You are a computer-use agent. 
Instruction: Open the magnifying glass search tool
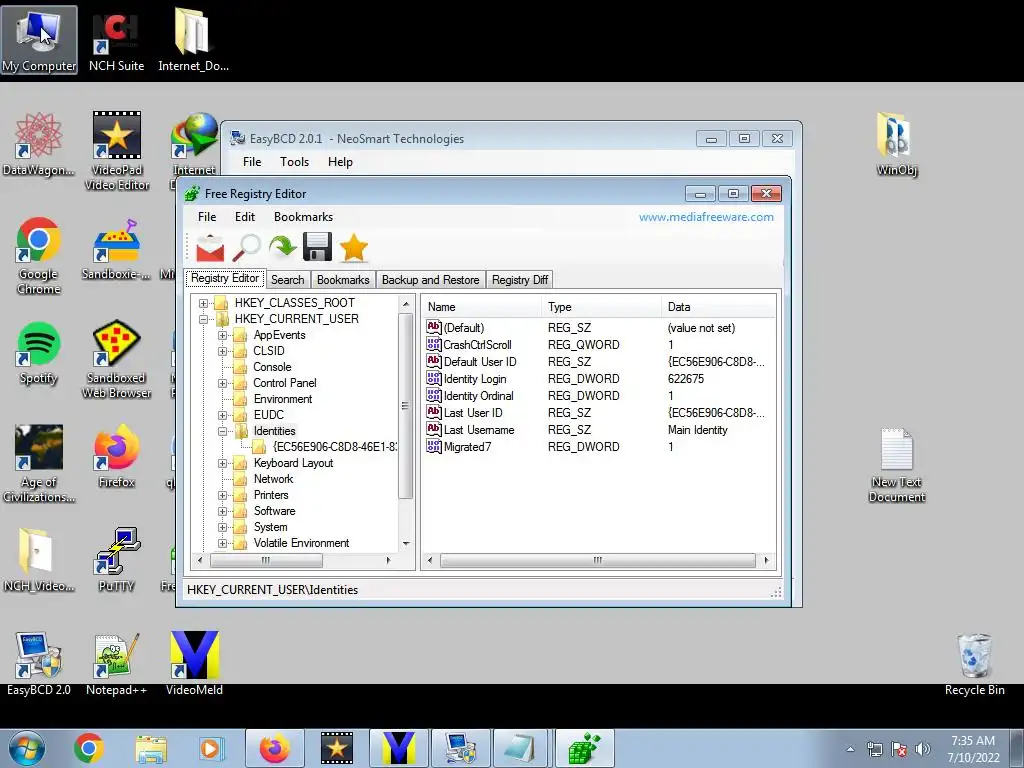tap(247, 248)
